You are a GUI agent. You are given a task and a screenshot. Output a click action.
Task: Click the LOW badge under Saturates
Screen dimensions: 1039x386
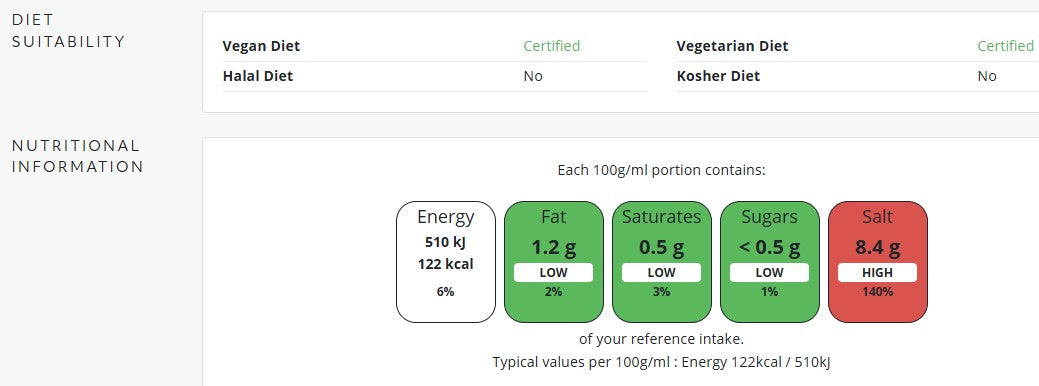click(x=661, y=273)
